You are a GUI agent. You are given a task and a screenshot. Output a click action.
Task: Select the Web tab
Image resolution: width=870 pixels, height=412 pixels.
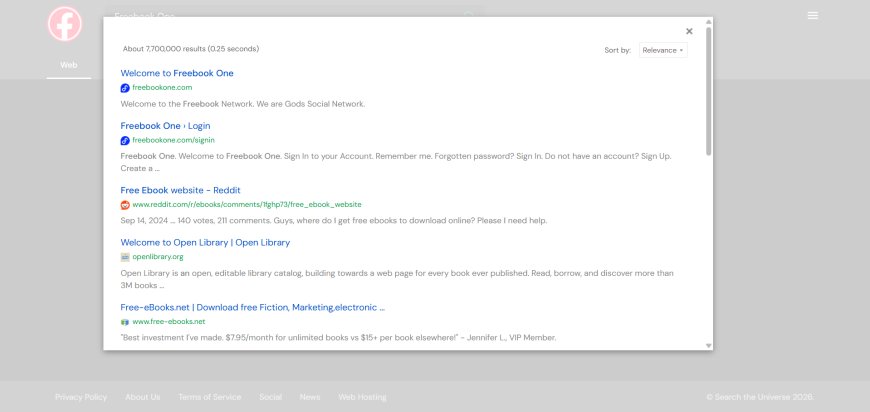pyautogui.click(x=69, y=65)
